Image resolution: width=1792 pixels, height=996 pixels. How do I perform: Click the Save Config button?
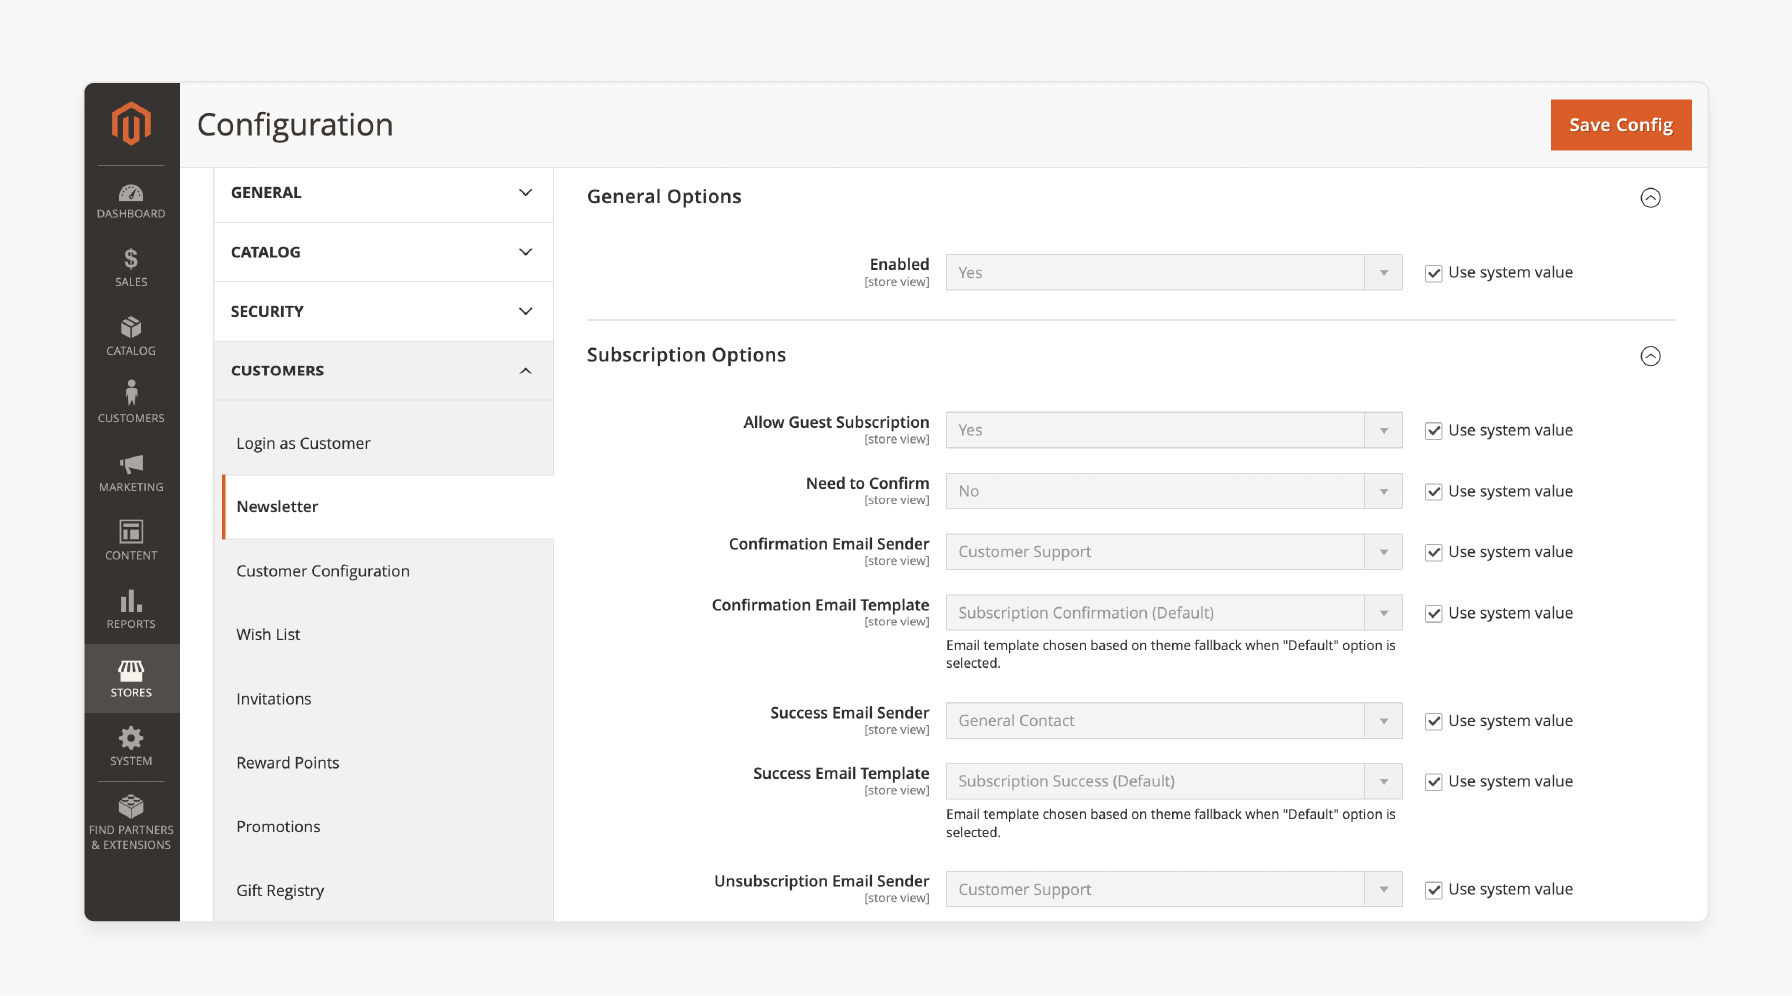click(x=1621, y=125)
